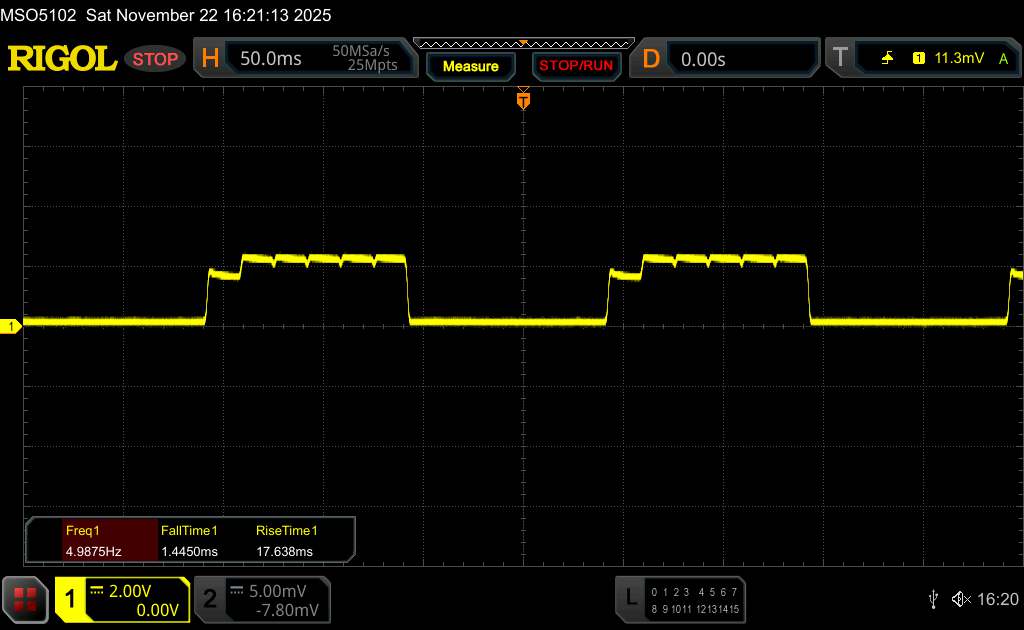Click the orange trigger position marker above grid
The width and height of the screenshot is (1024, 630).
(x=522, y=99)
